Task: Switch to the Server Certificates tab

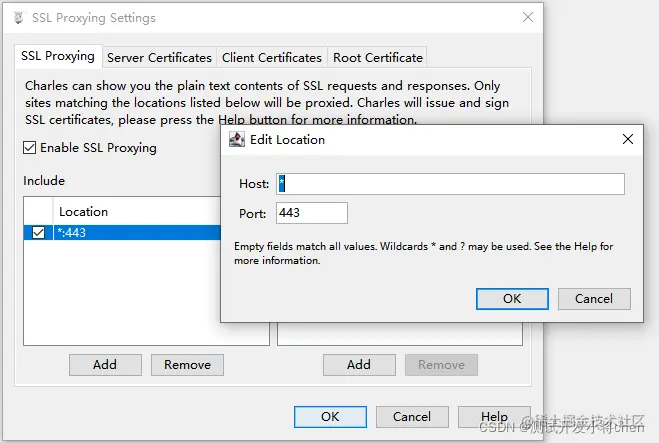Action: 159,58
